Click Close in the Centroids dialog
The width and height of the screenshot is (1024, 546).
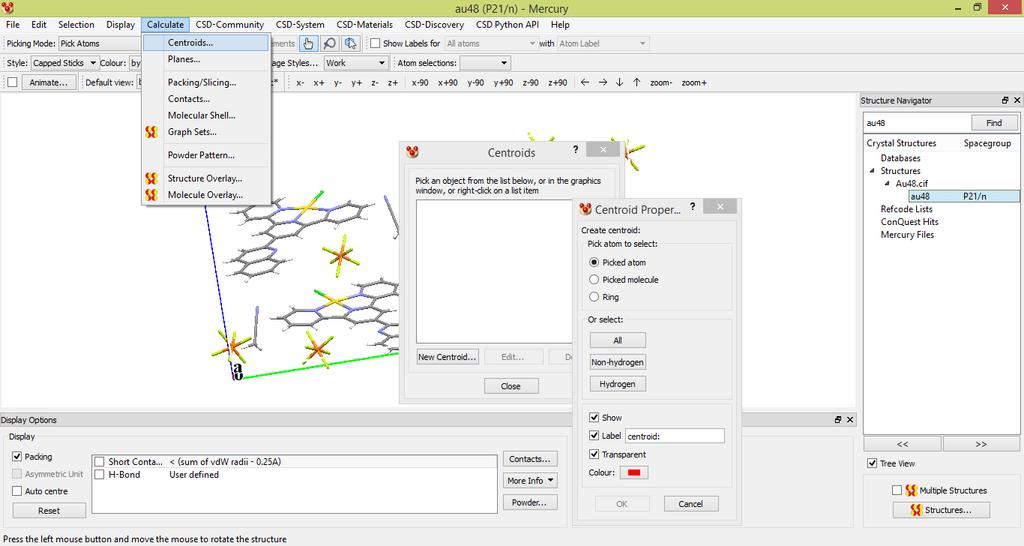(511, 386)
